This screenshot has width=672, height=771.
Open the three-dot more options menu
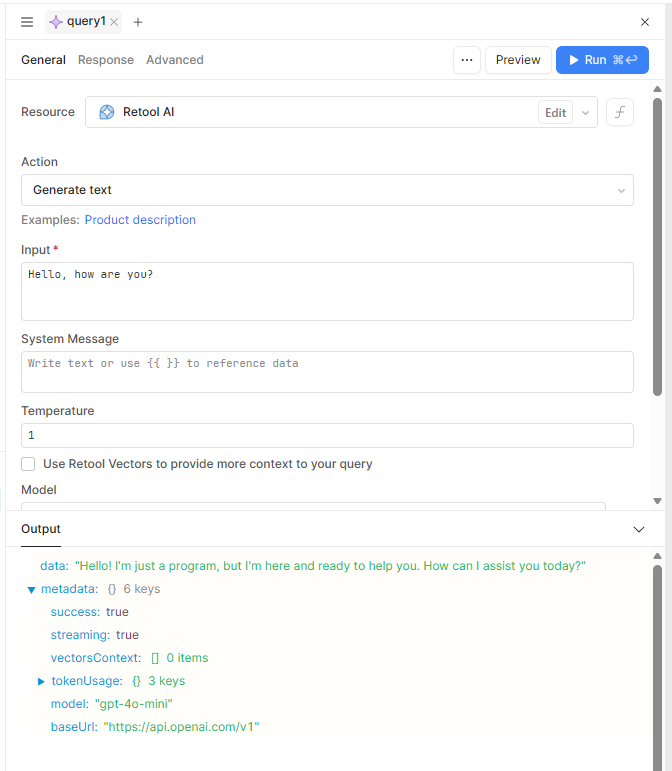pos(466,60)
